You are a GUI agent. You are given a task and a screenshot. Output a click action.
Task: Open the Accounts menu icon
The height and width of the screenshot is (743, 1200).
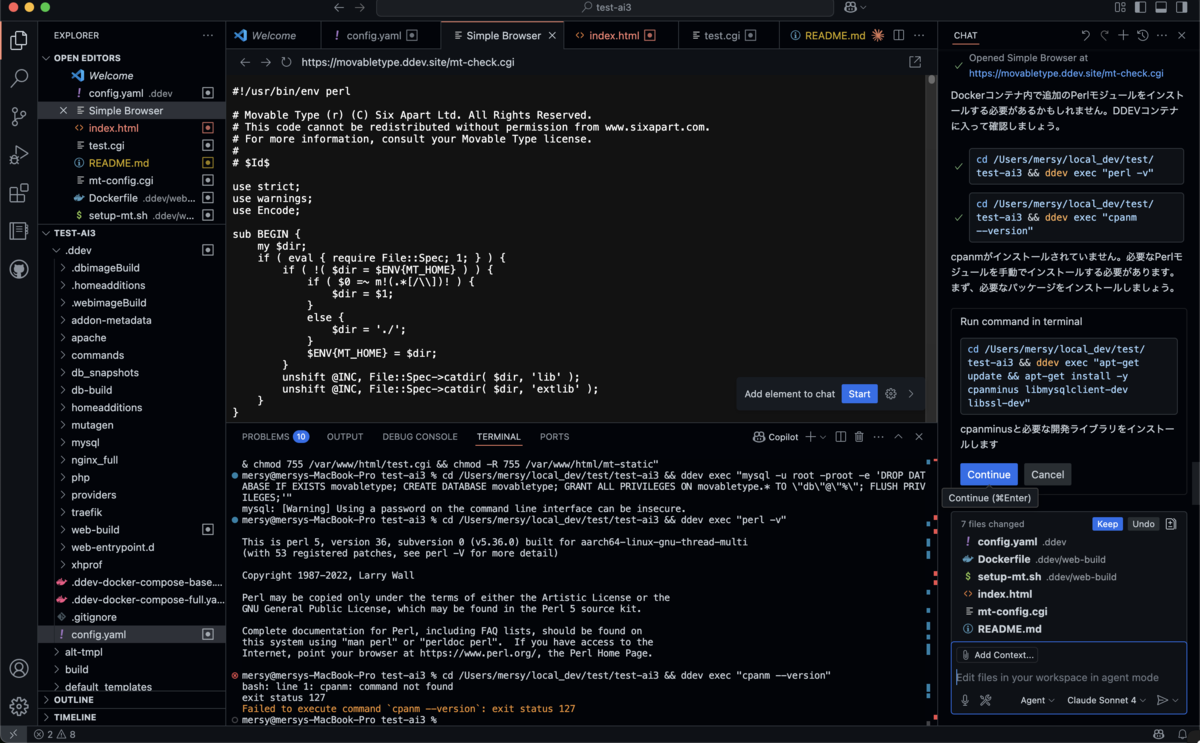pyautogui.click(x=19, y=668)
